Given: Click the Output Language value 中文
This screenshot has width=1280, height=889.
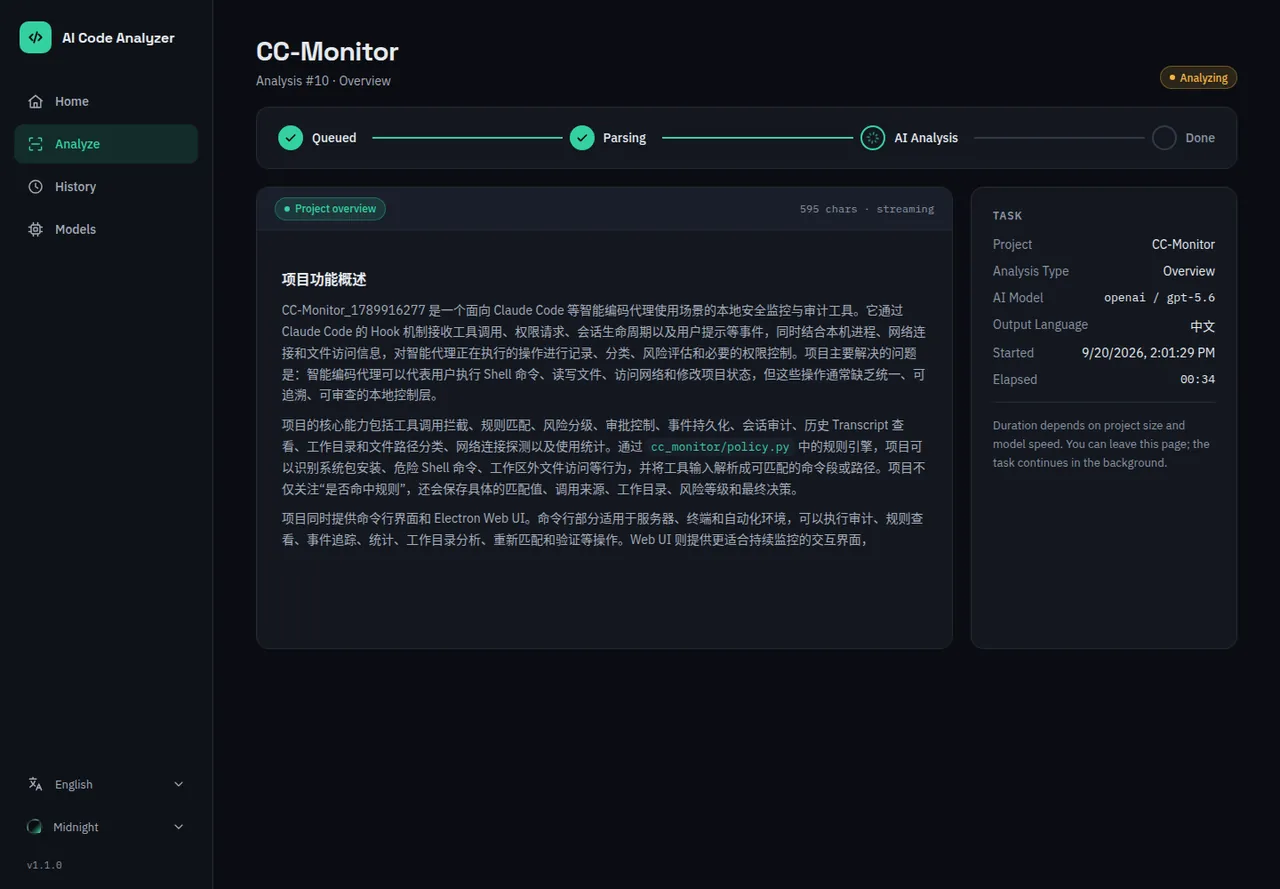Looking at the screenshot, I should (x=1203, y=326).
